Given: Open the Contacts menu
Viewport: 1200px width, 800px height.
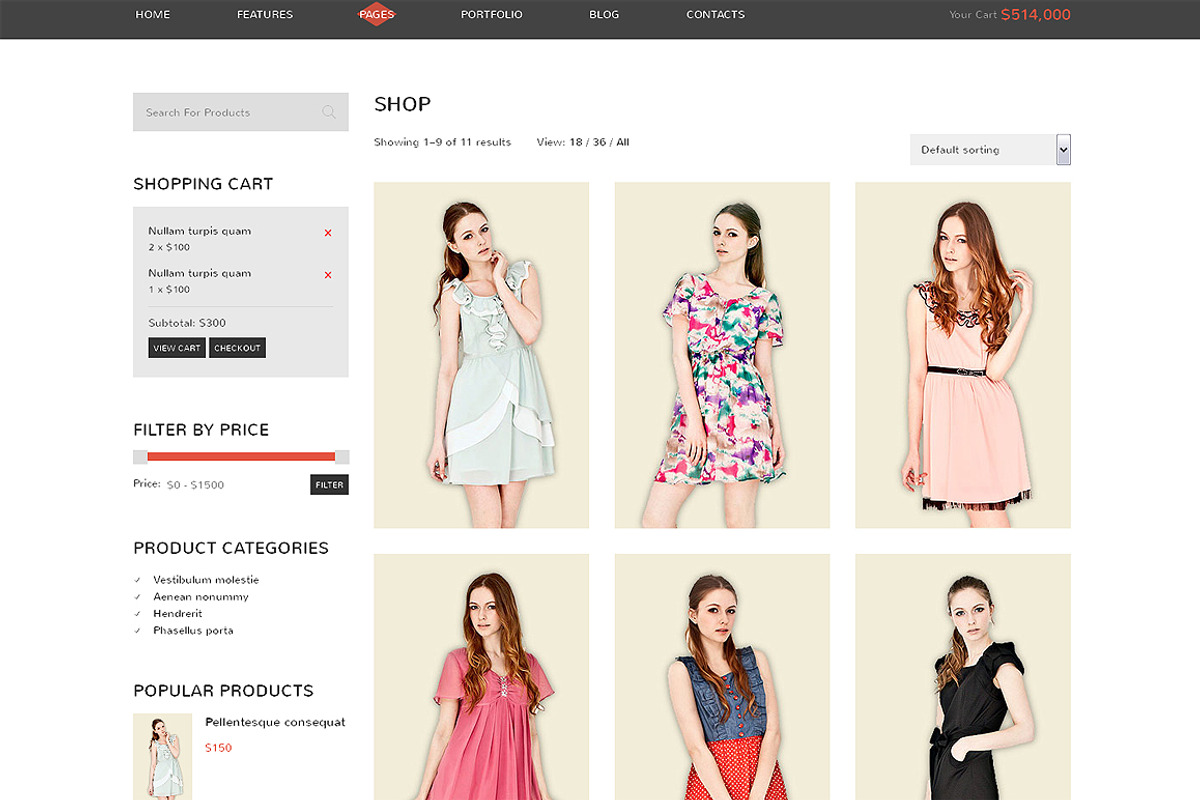Looking at the screenshot, I should point(715,15).
